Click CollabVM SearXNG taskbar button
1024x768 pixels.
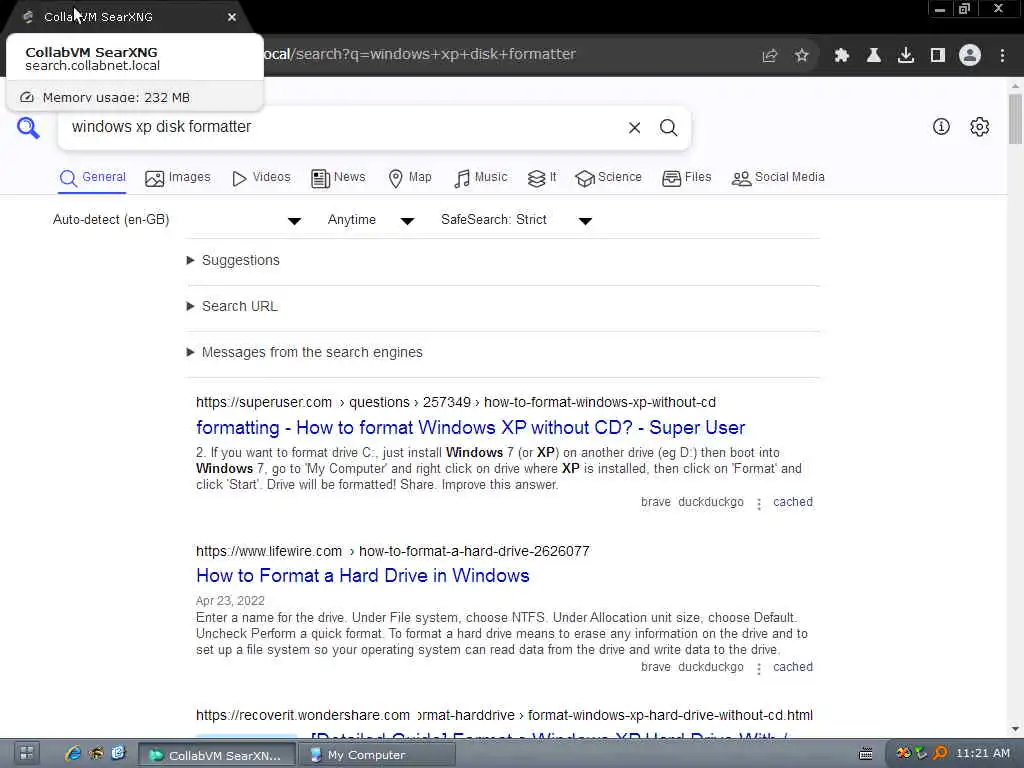[x=217, y=754]
